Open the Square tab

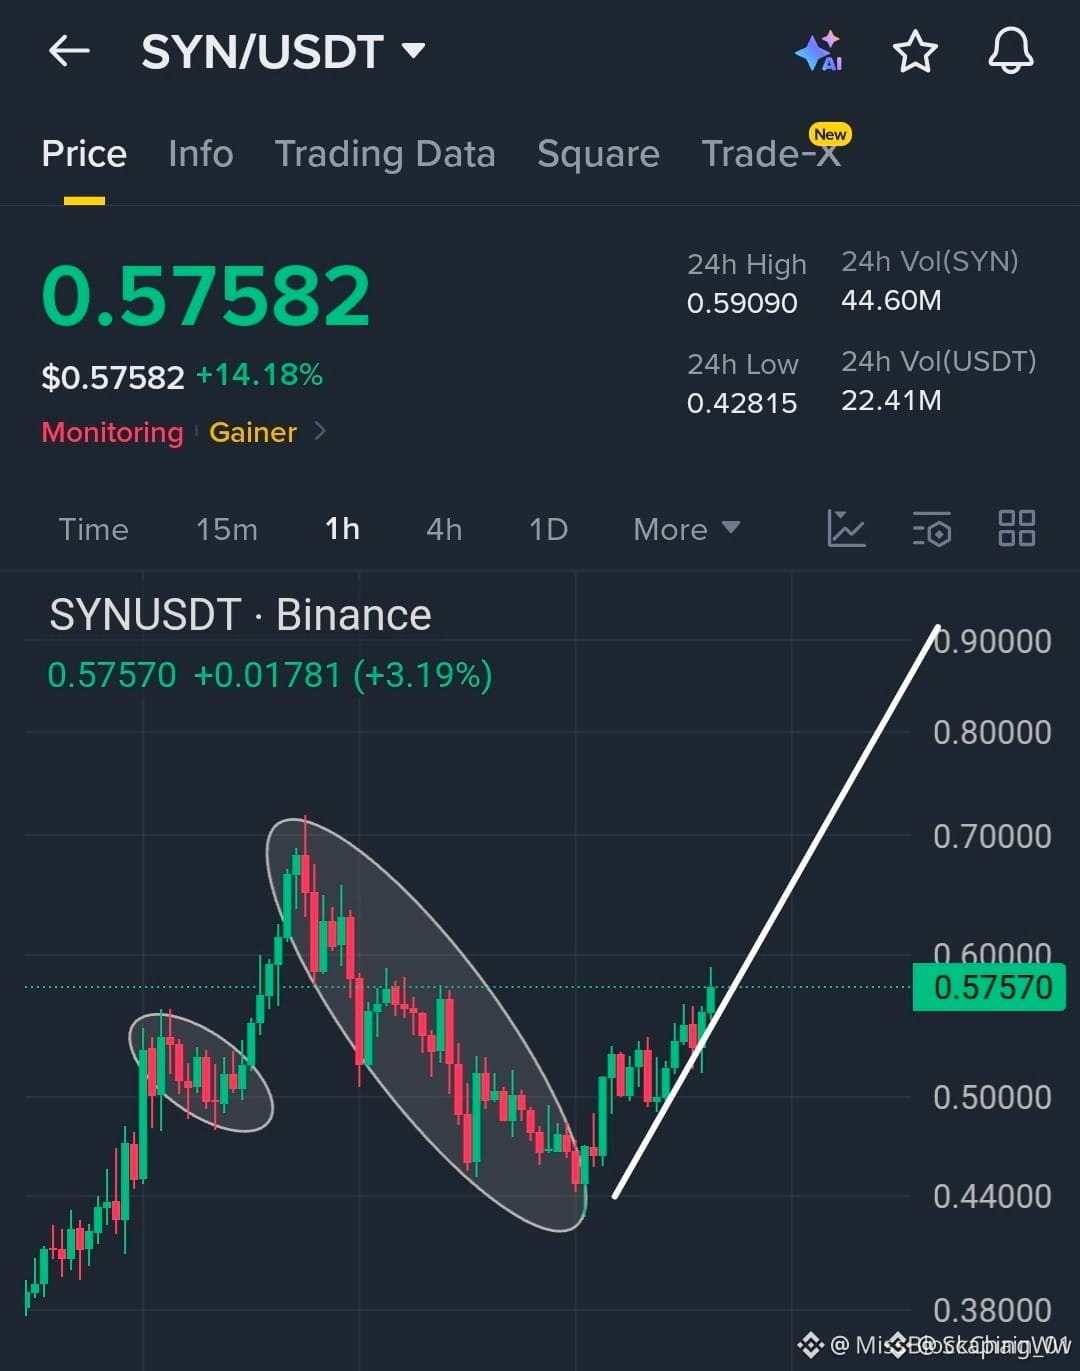tap(598, 154)
